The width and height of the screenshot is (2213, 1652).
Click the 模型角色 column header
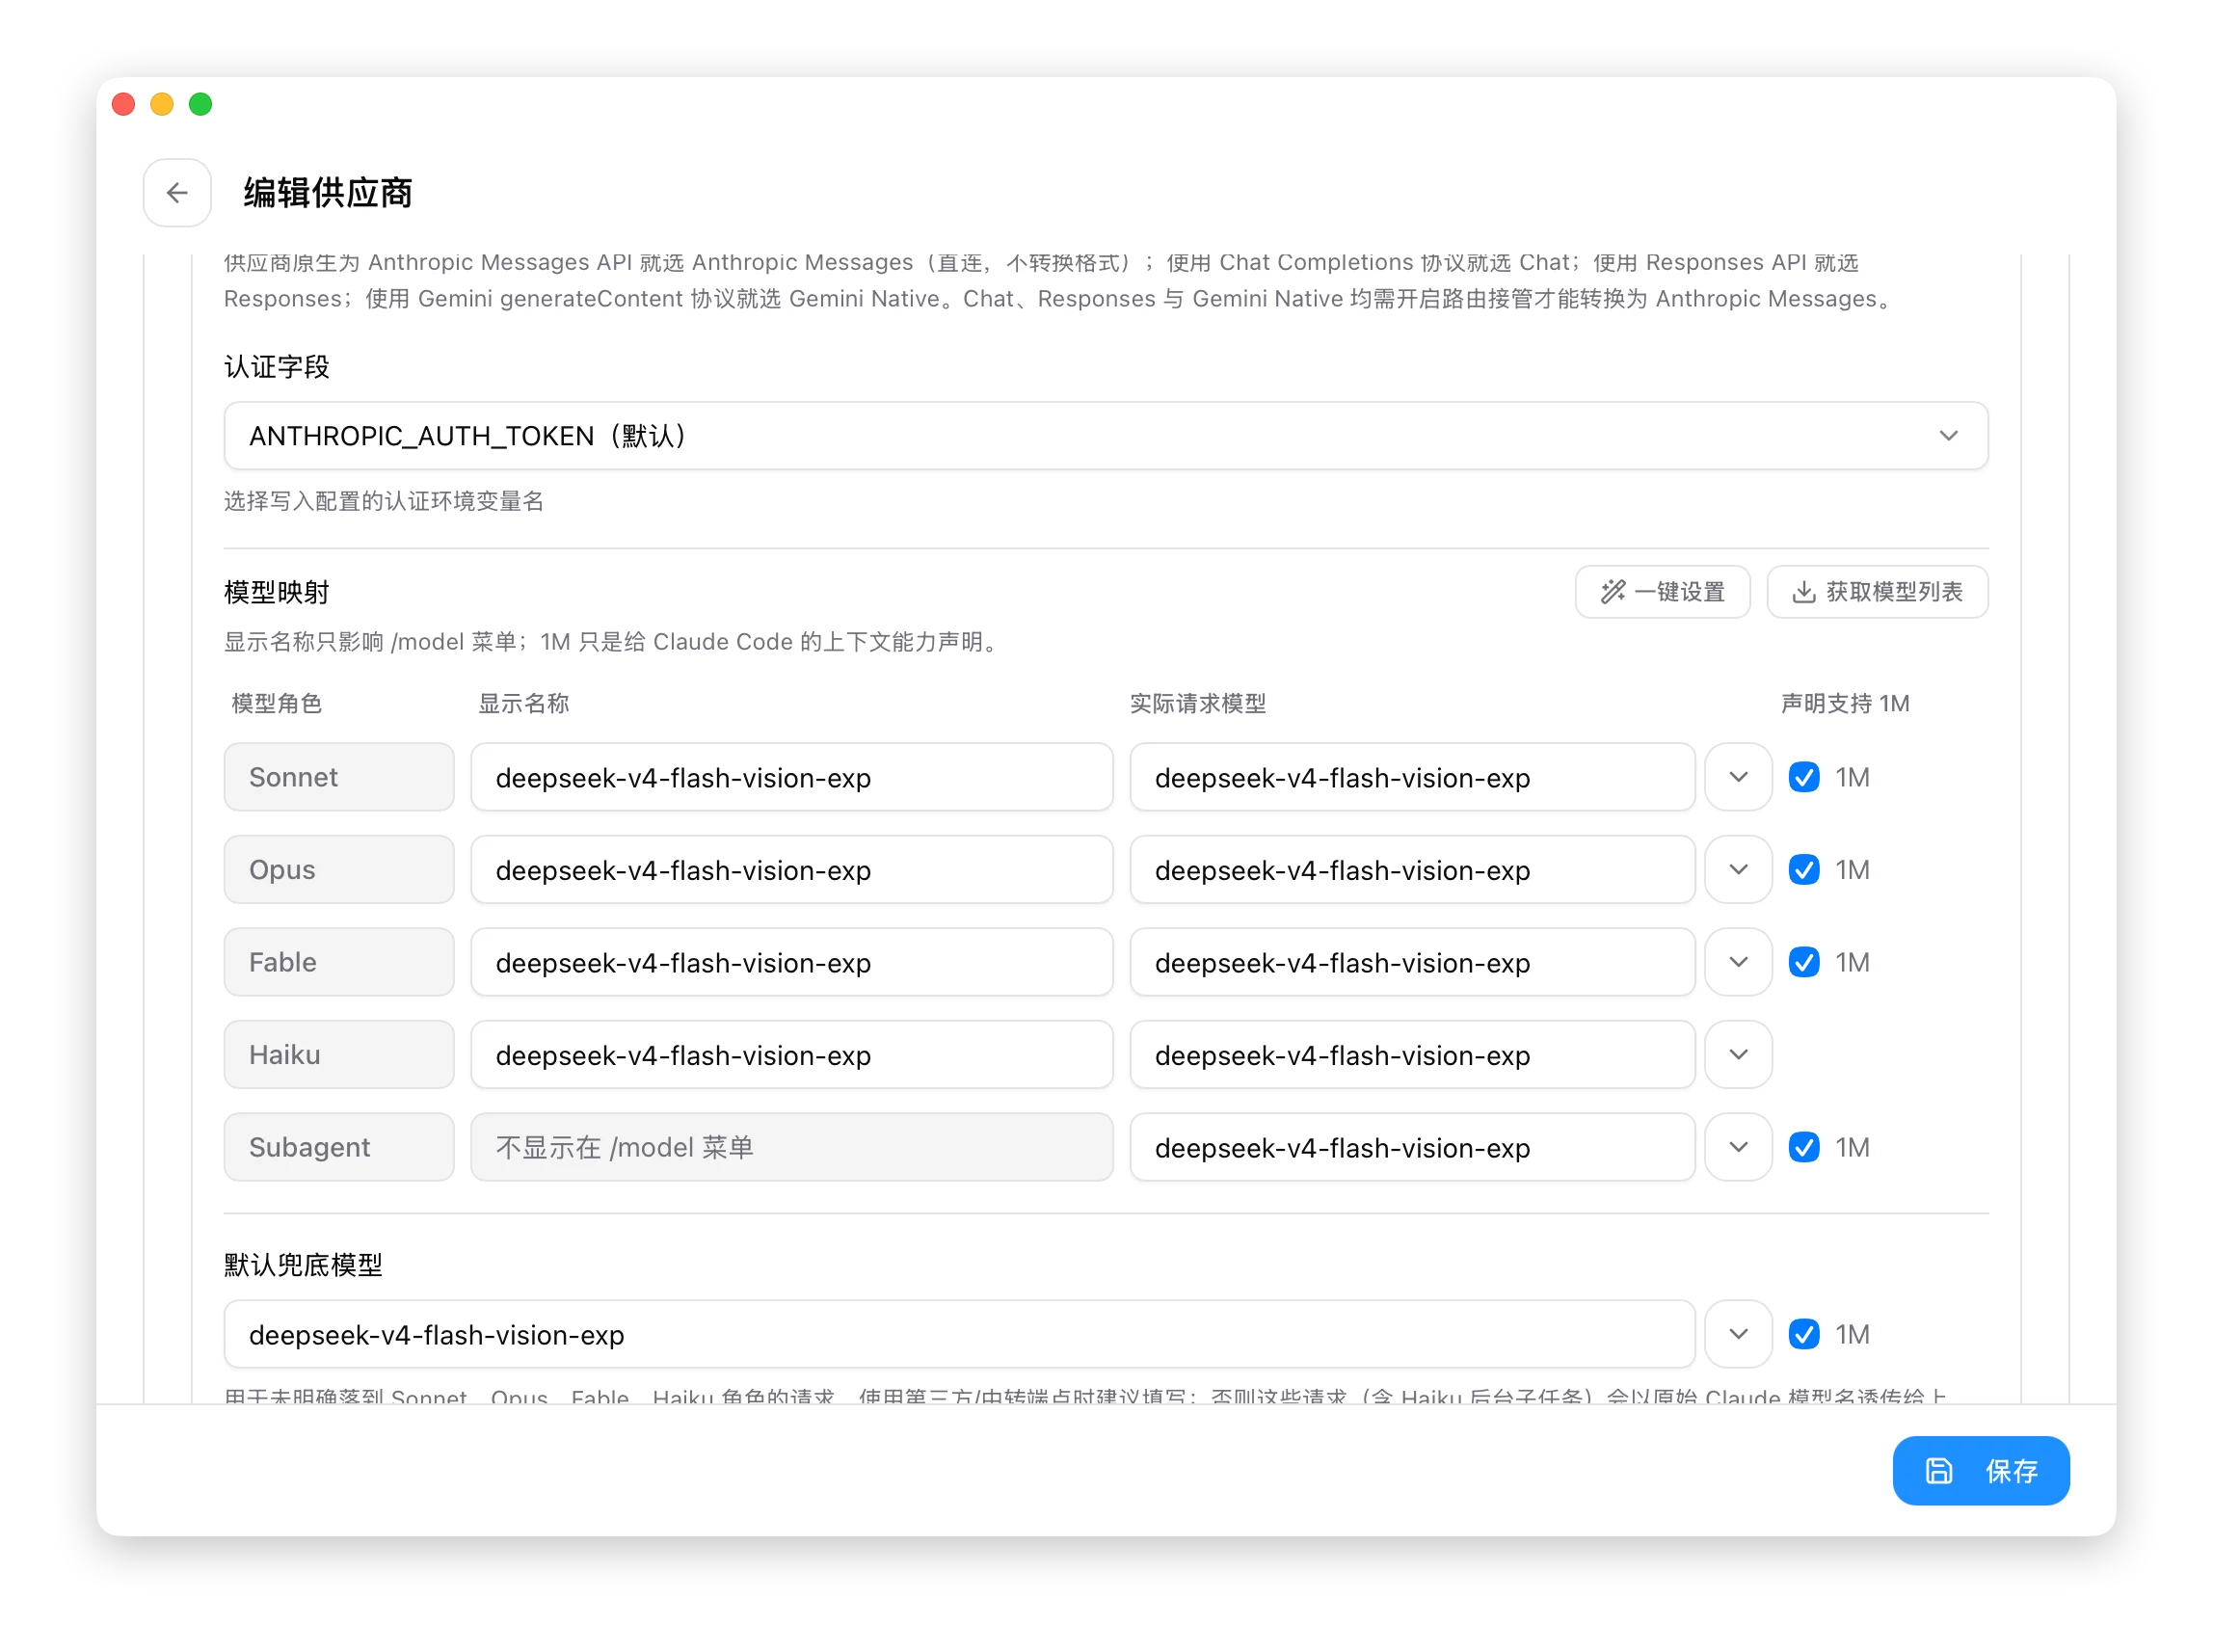277,704
